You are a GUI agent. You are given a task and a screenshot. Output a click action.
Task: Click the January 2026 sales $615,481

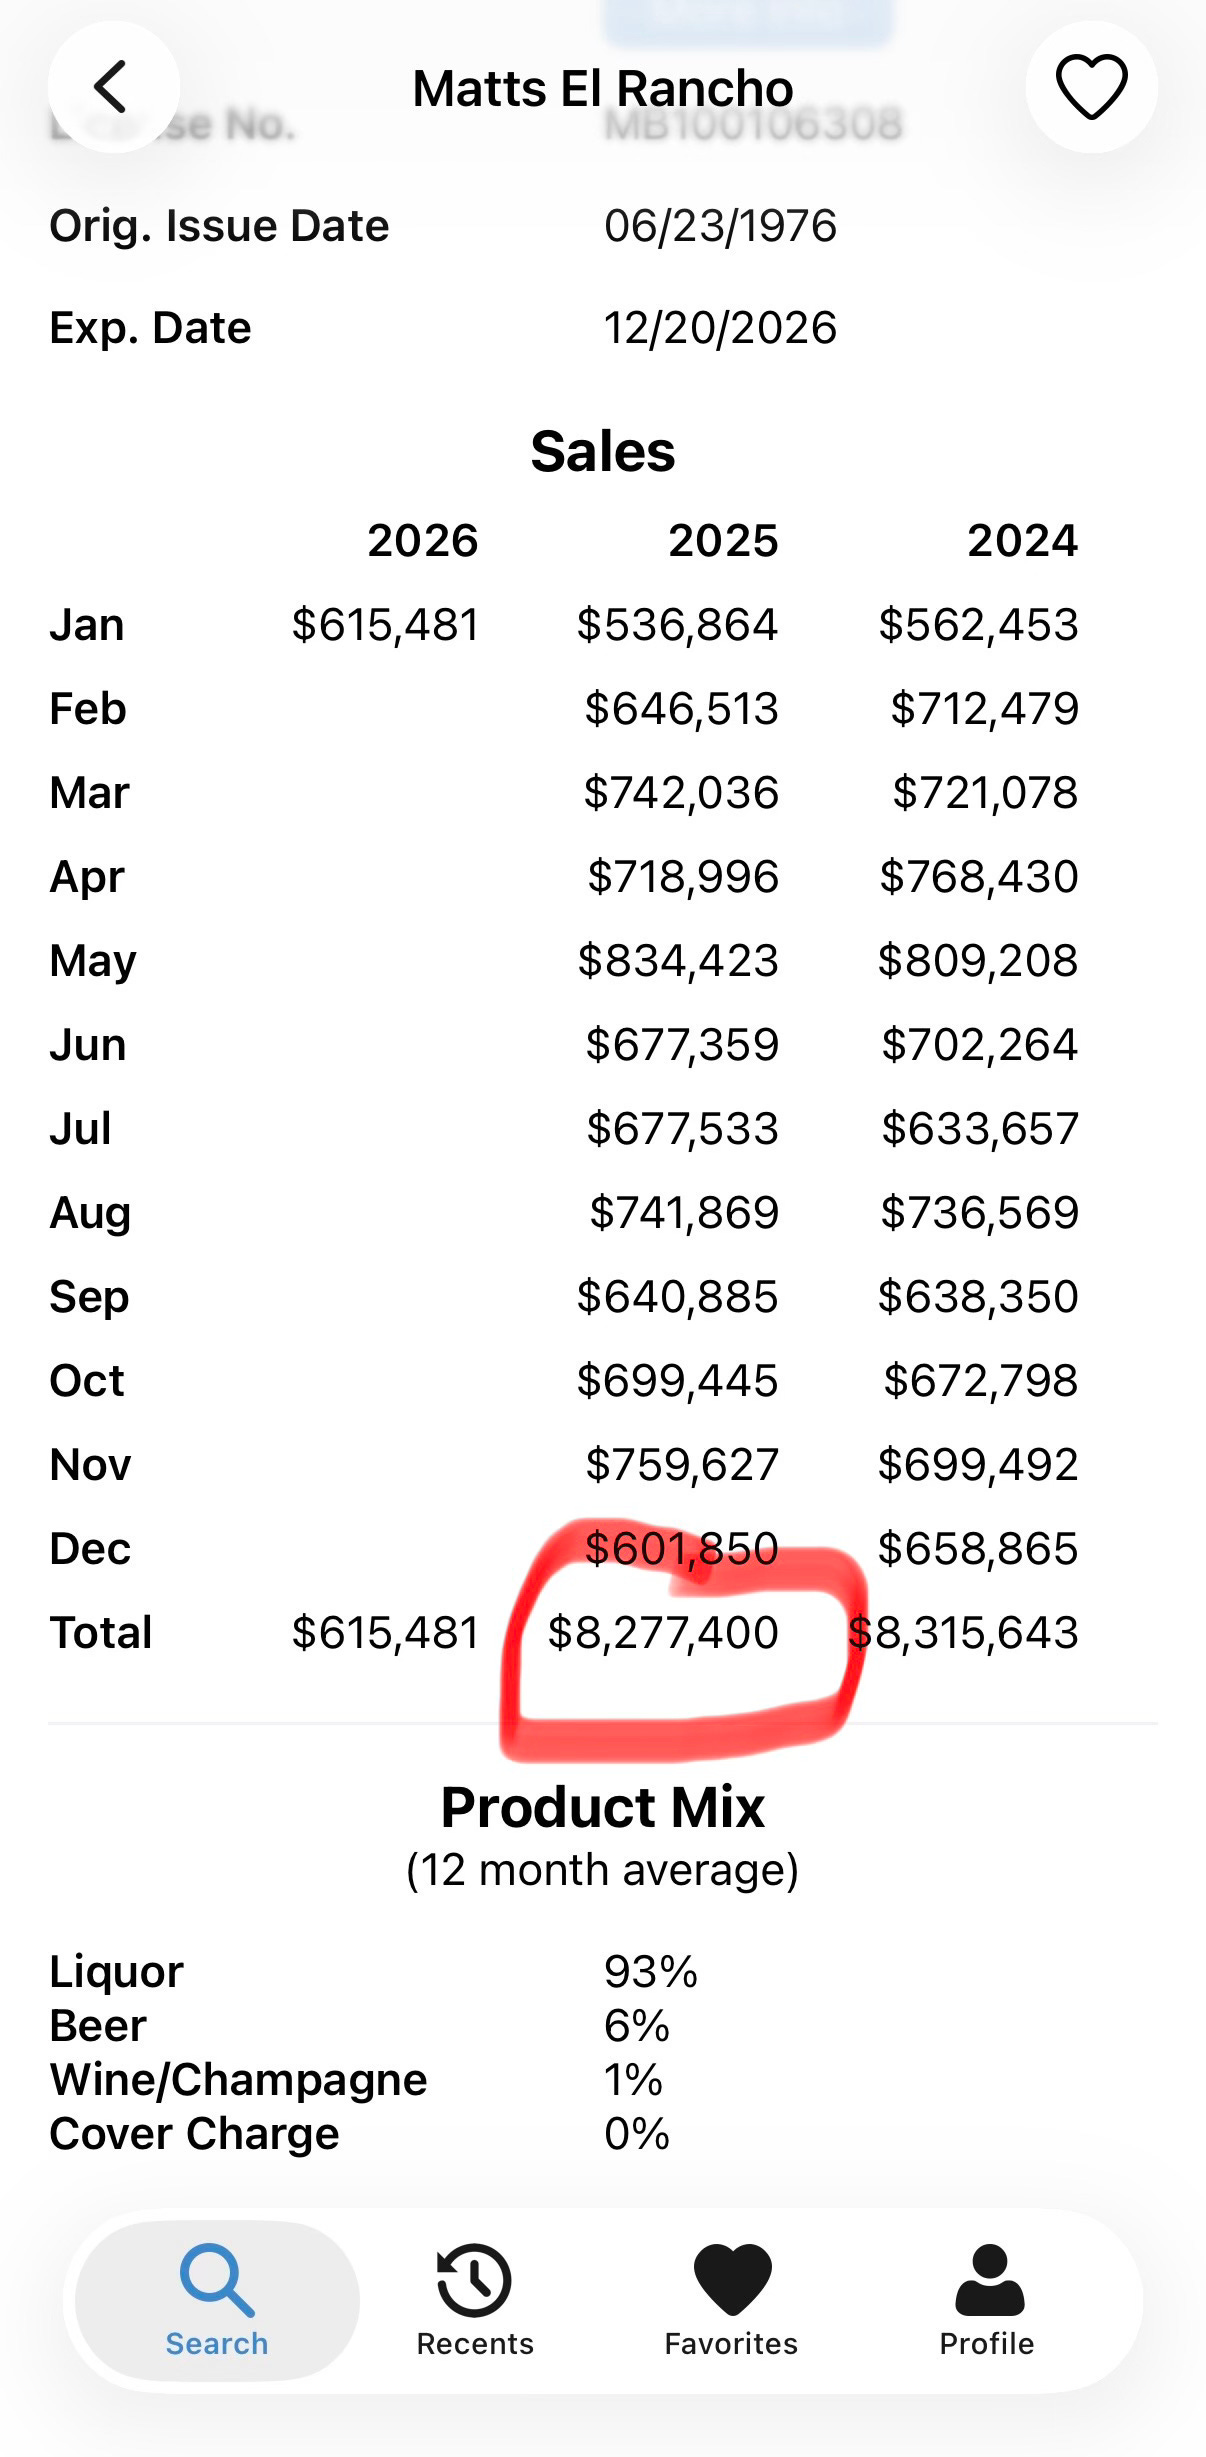[x=385, y=625]
